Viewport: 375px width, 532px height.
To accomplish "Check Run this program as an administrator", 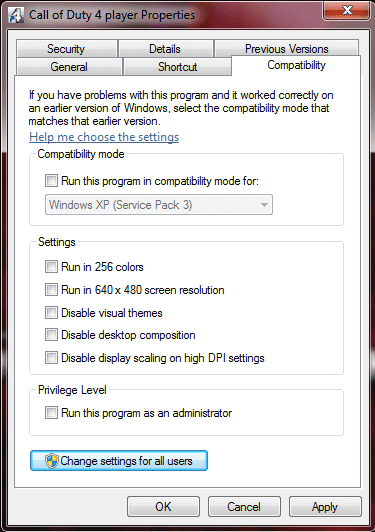I will 51,413.
